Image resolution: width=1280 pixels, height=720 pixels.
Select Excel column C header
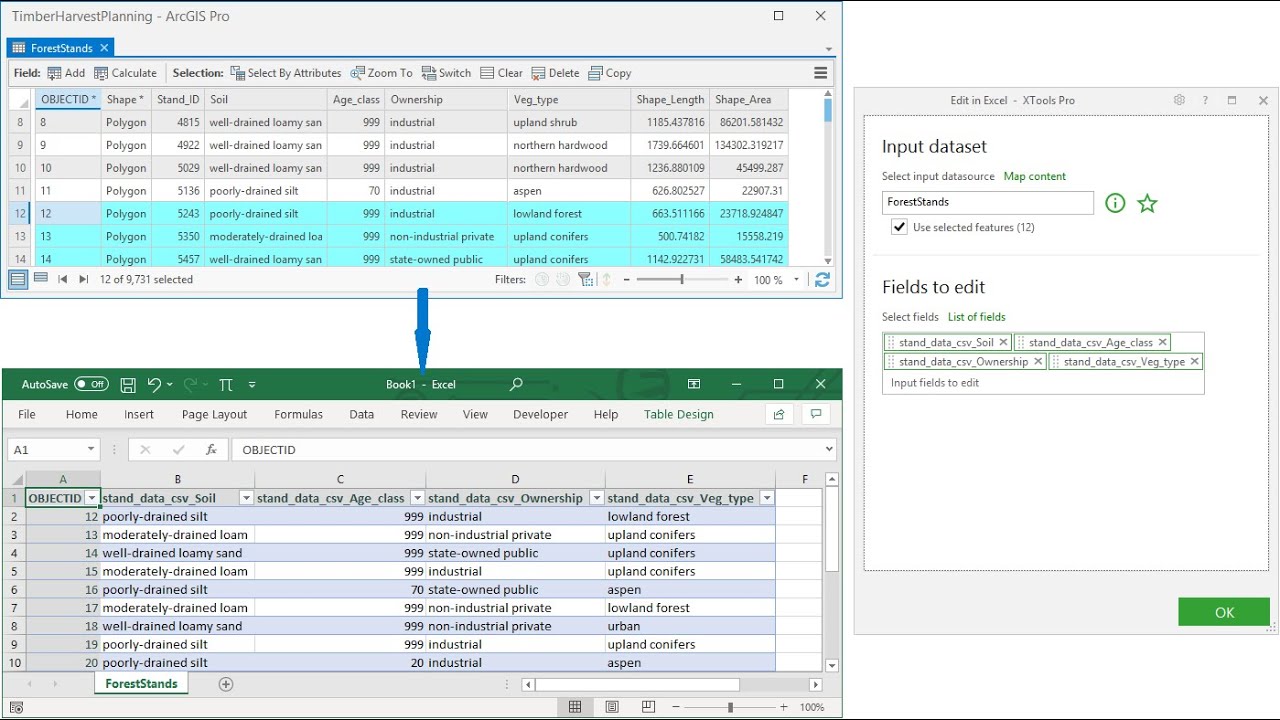tap(340, 479)
